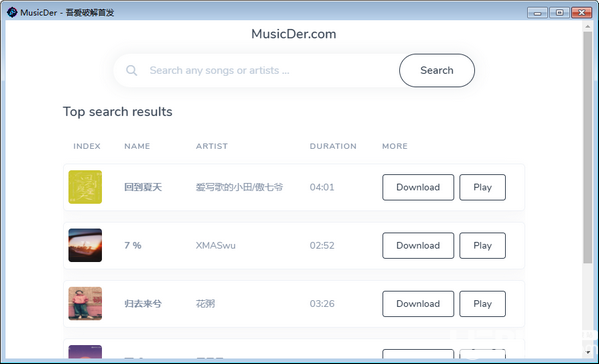Click the magnifier icon in search bar
The height and width of the screenshot is (364, 599).
pyautogui.click(x=131, y=70)
